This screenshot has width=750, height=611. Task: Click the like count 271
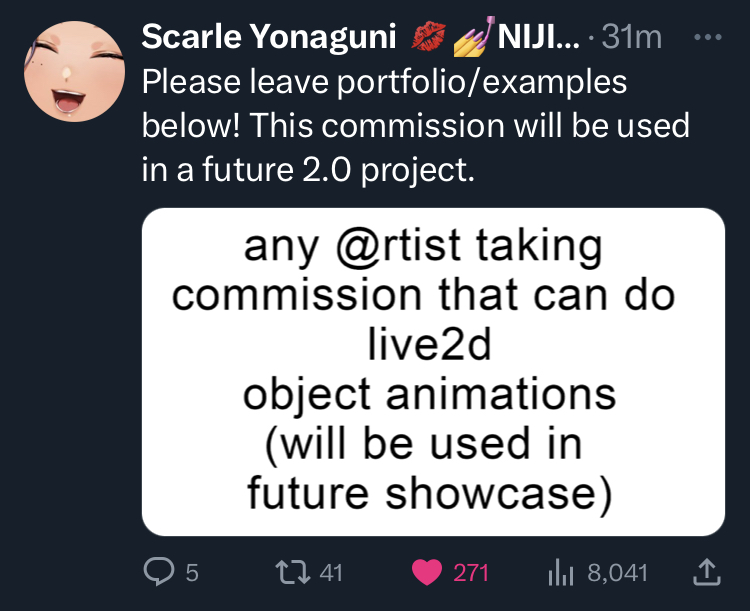[471, 573]
